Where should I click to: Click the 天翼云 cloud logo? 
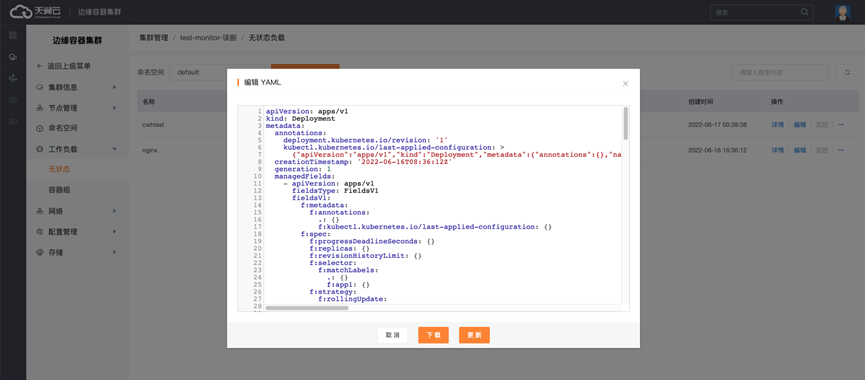35,12
